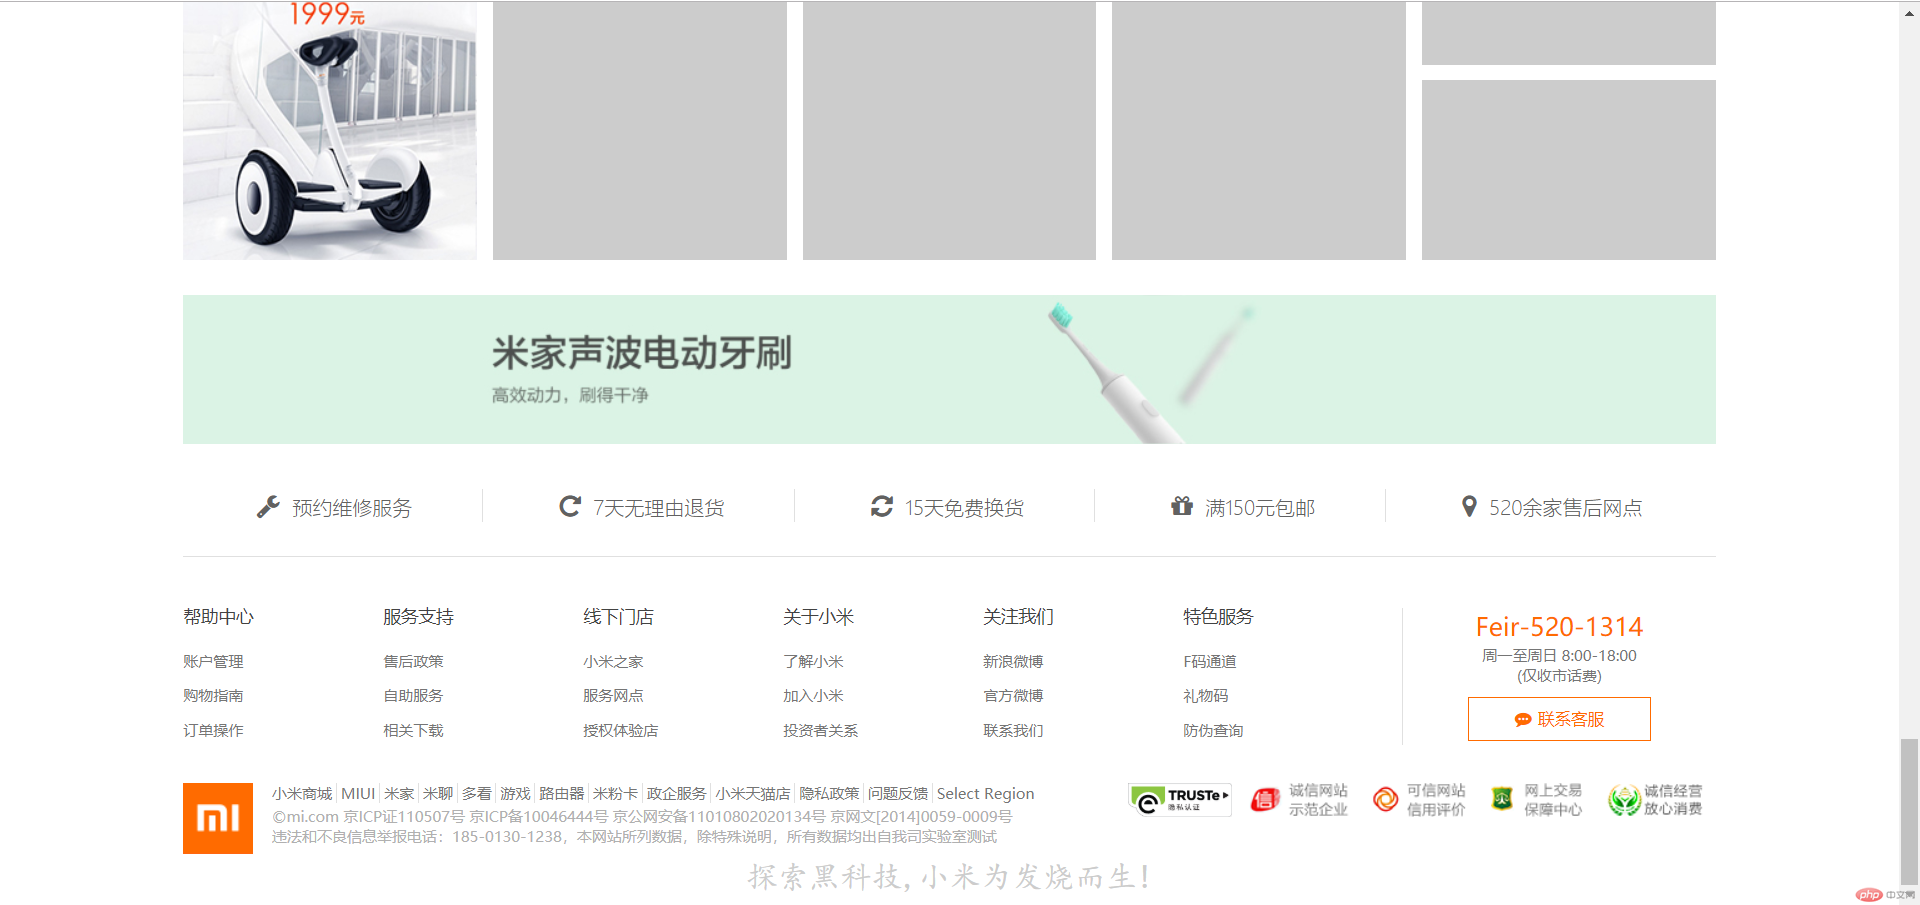Click the 15-day exchange sync icon
The height and width of the screenshot is (905, 1920).
point(882,506)
